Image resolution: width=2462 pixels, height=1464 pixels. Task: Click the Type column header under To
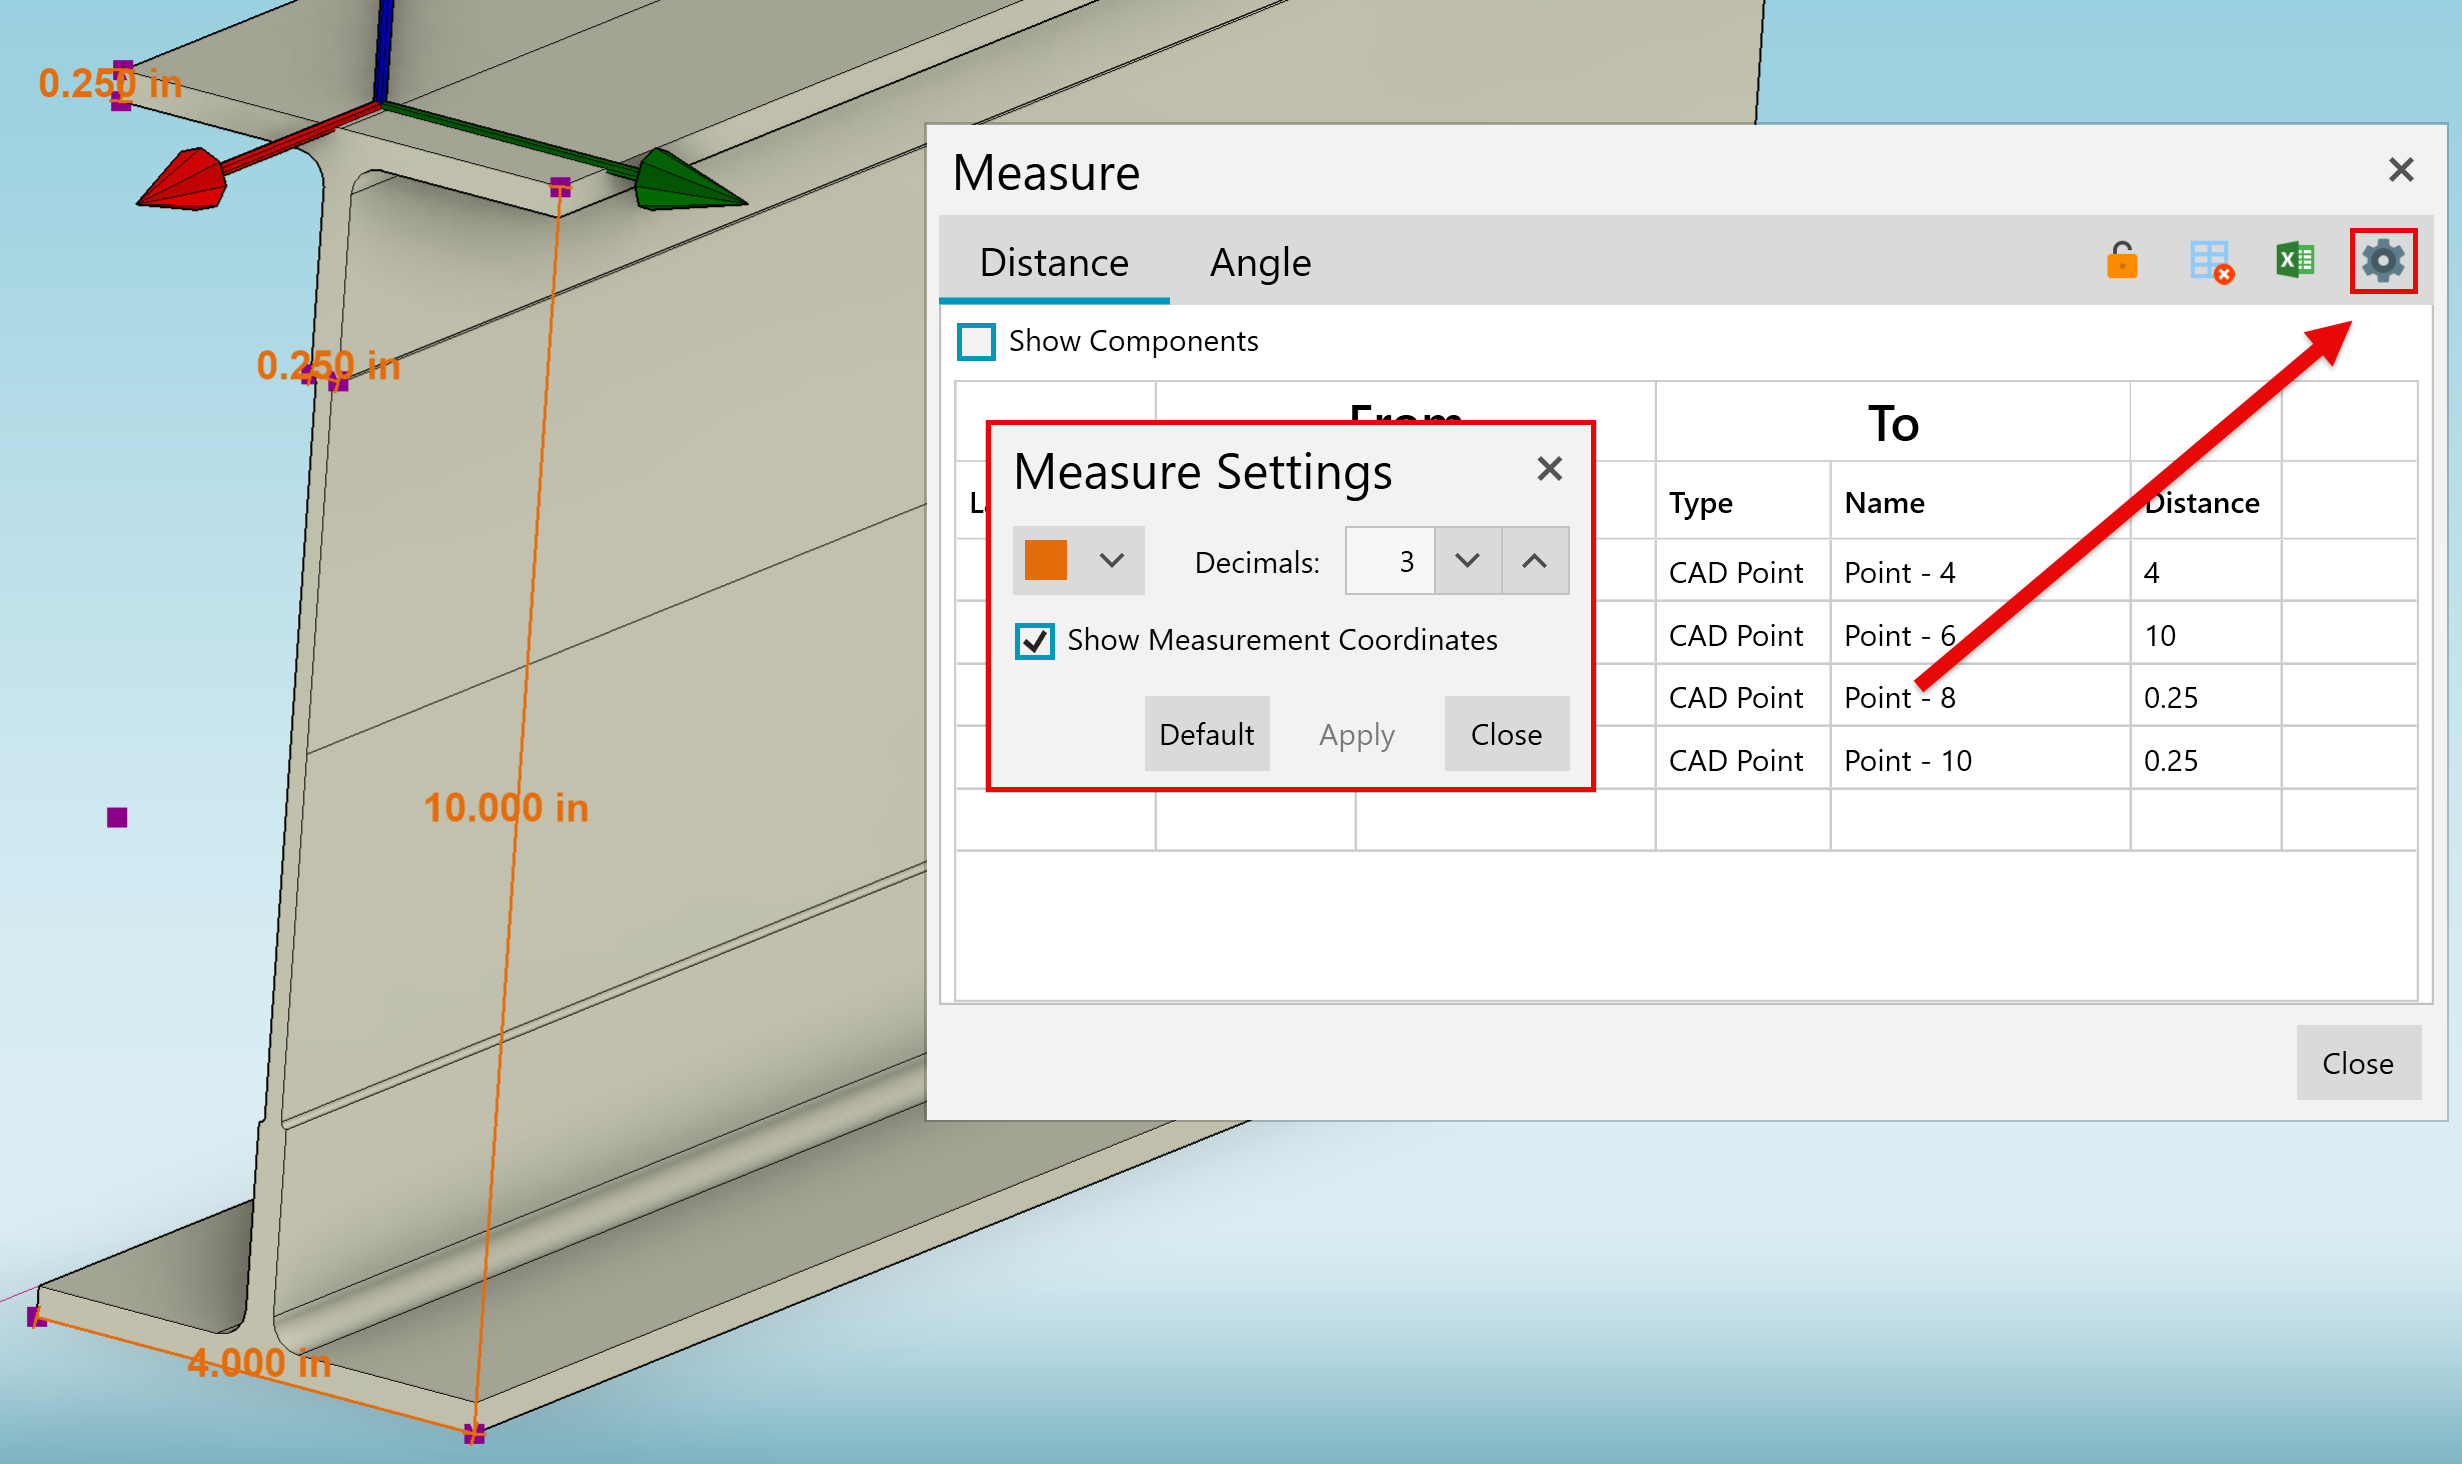pyautogui.click(x=1743, y=502)
